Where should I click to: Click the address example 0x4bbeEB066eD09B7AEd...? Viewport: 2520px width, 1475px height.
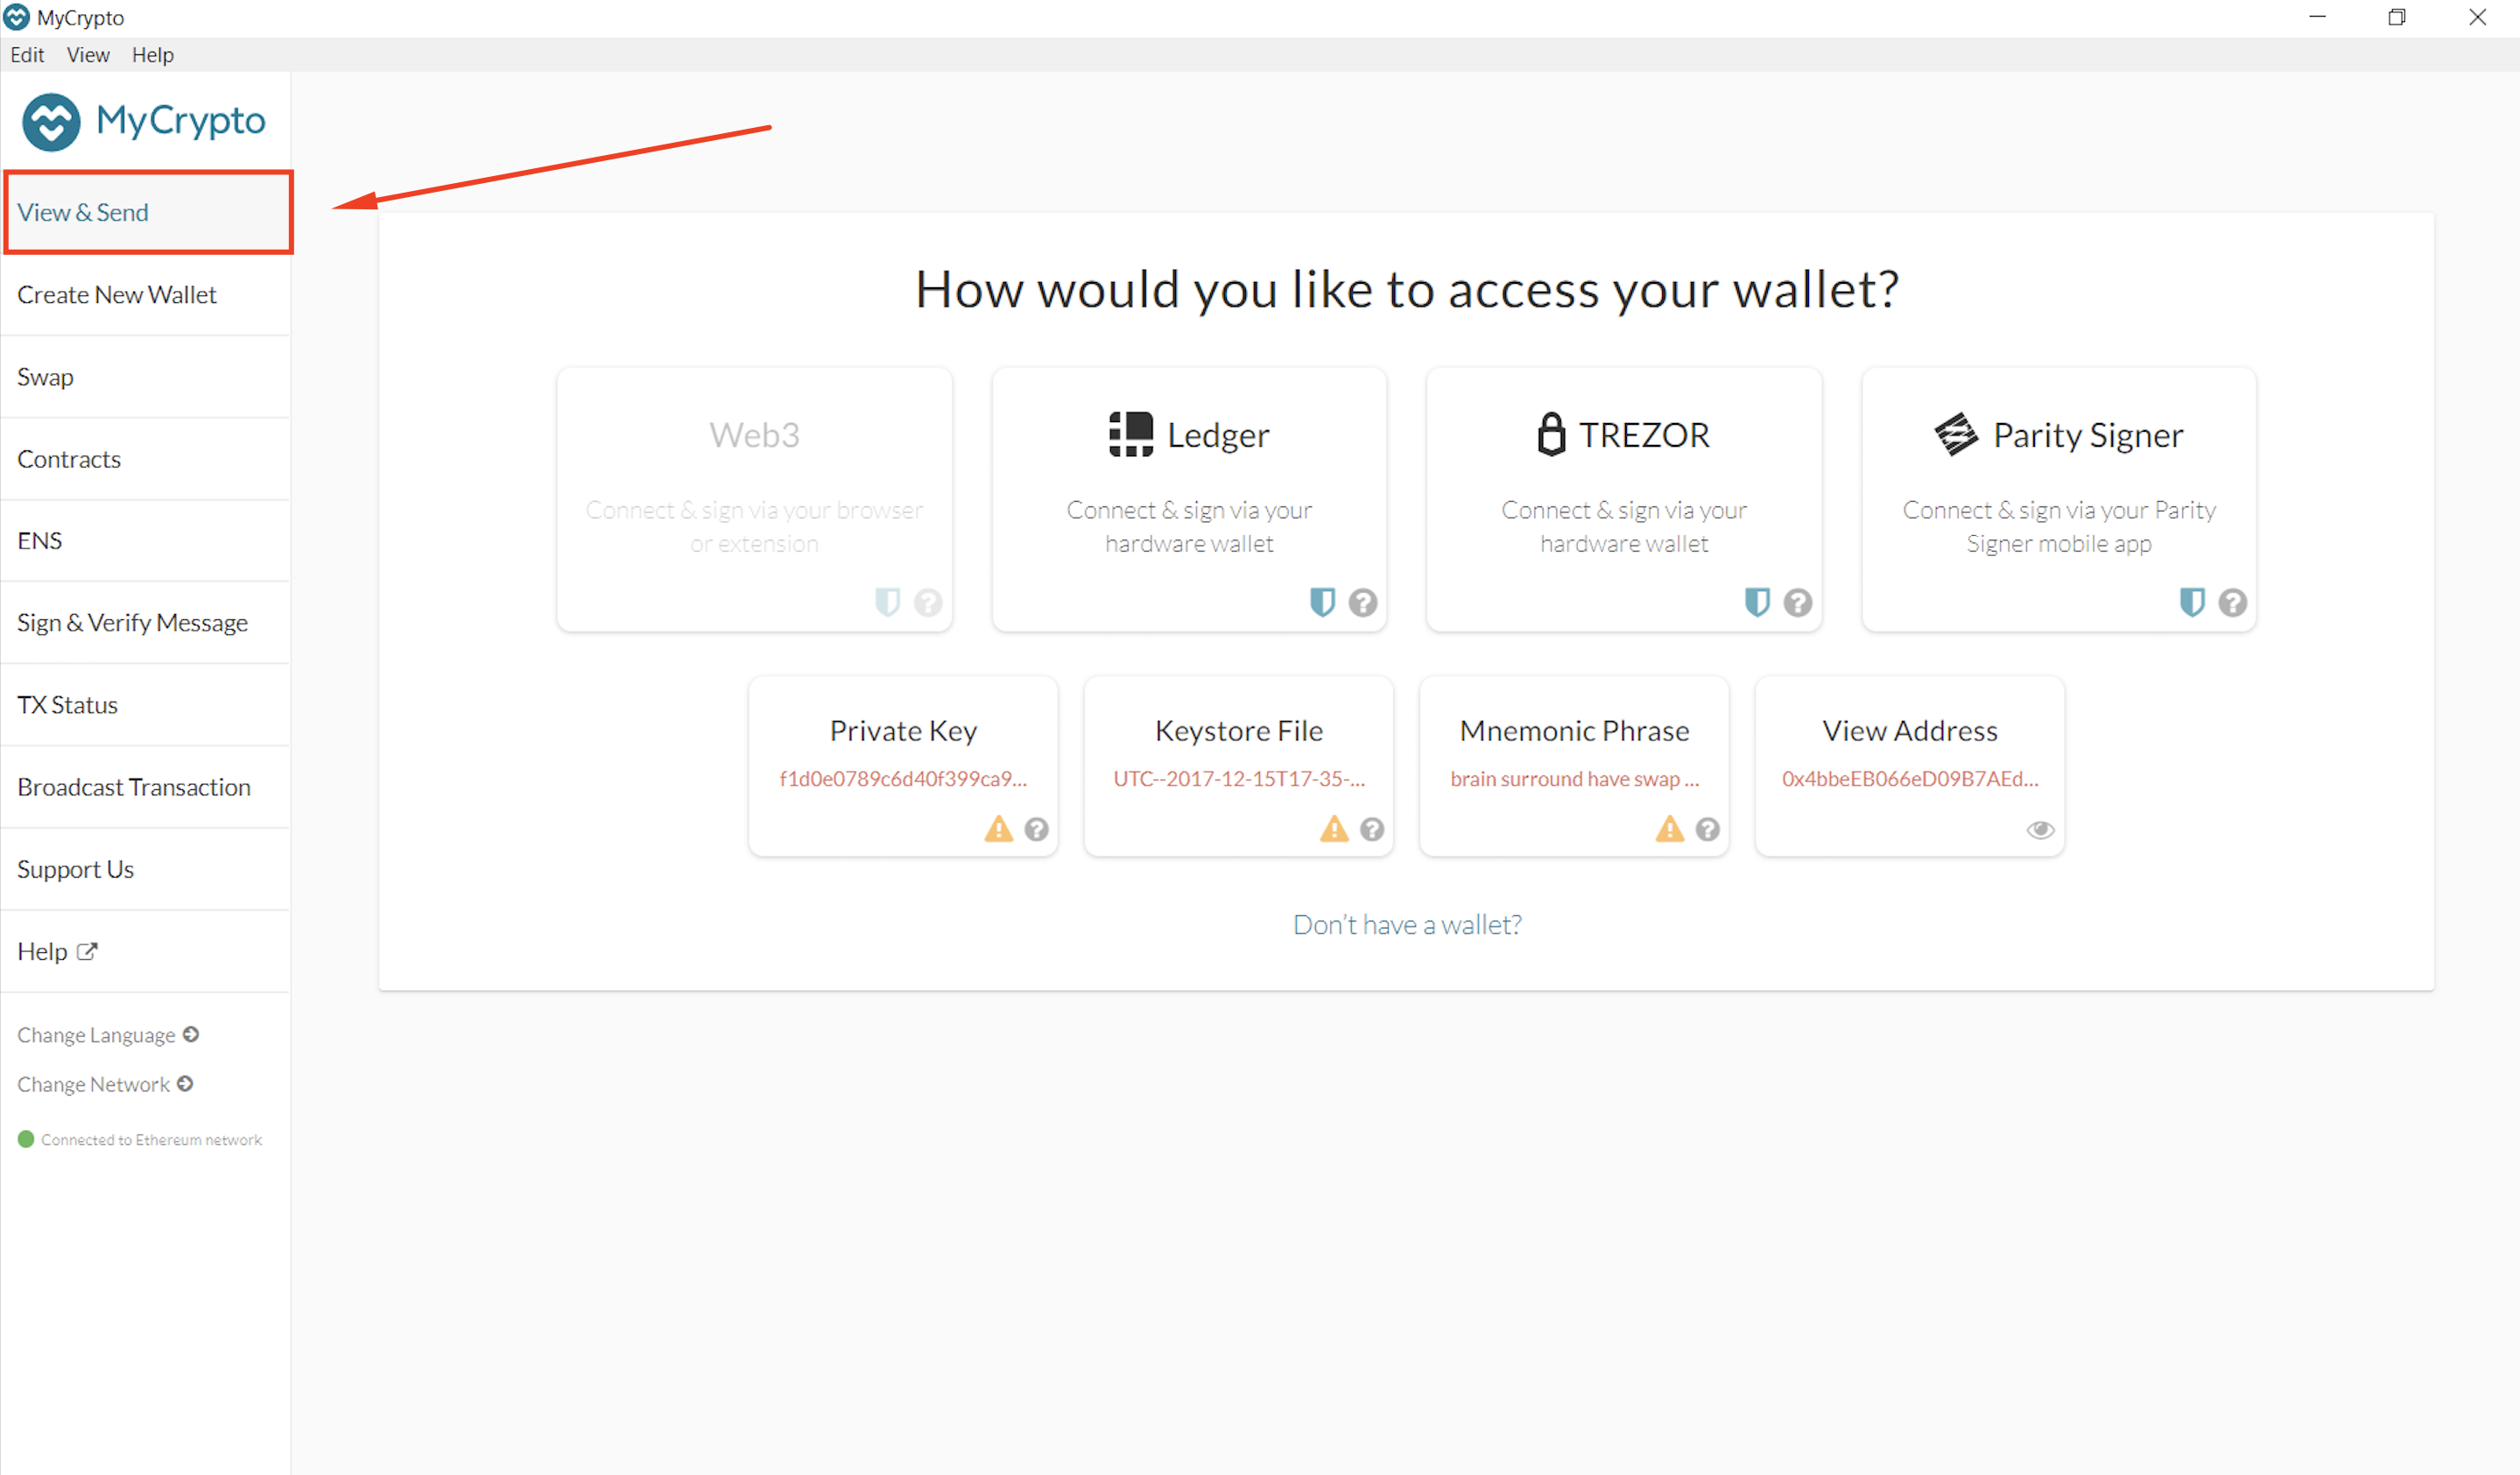(1910, 779)
